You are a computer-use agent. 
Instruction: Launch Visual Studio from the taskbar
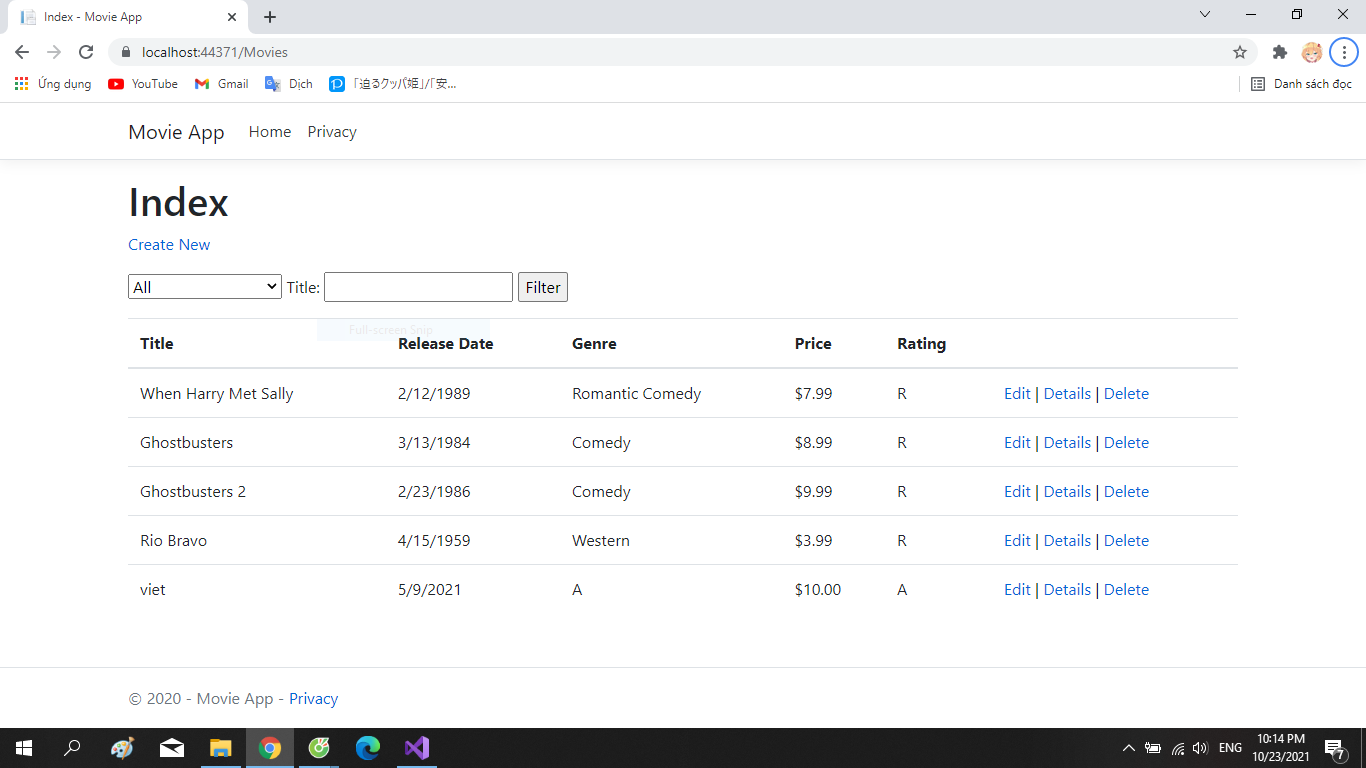tap(417, 748)
